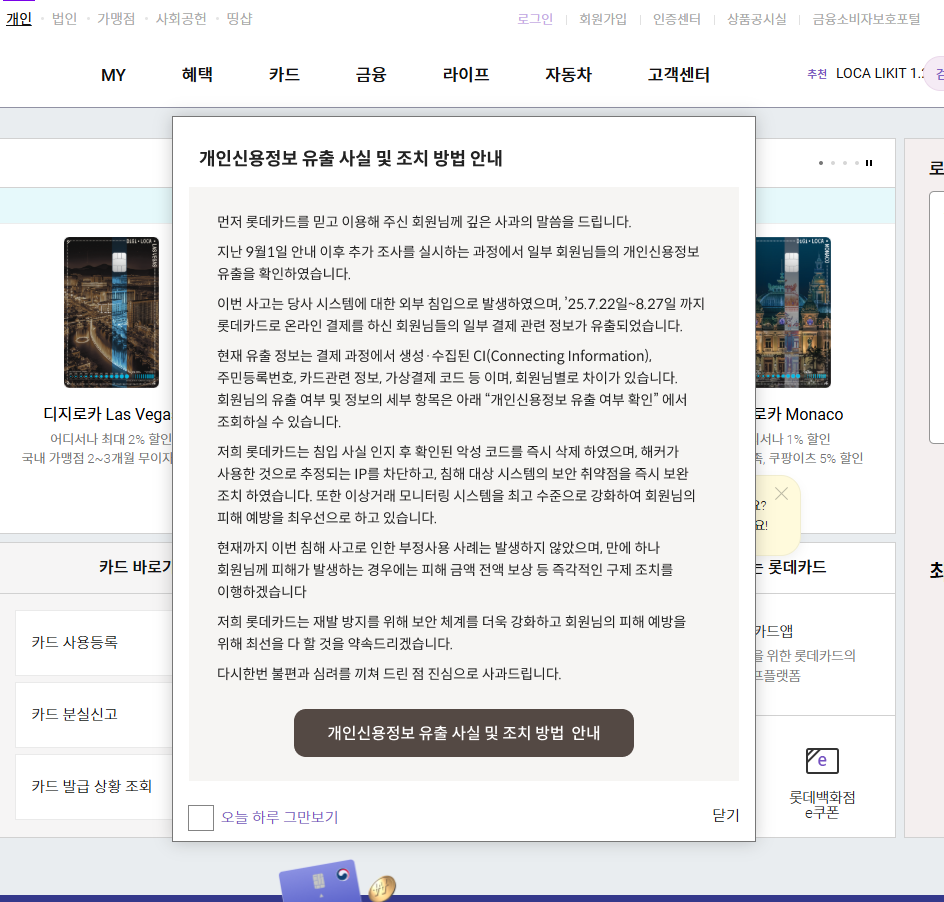The image size is (944, 902).
Task: Open the 금융소비자보호포털 link
Action: 866,19
